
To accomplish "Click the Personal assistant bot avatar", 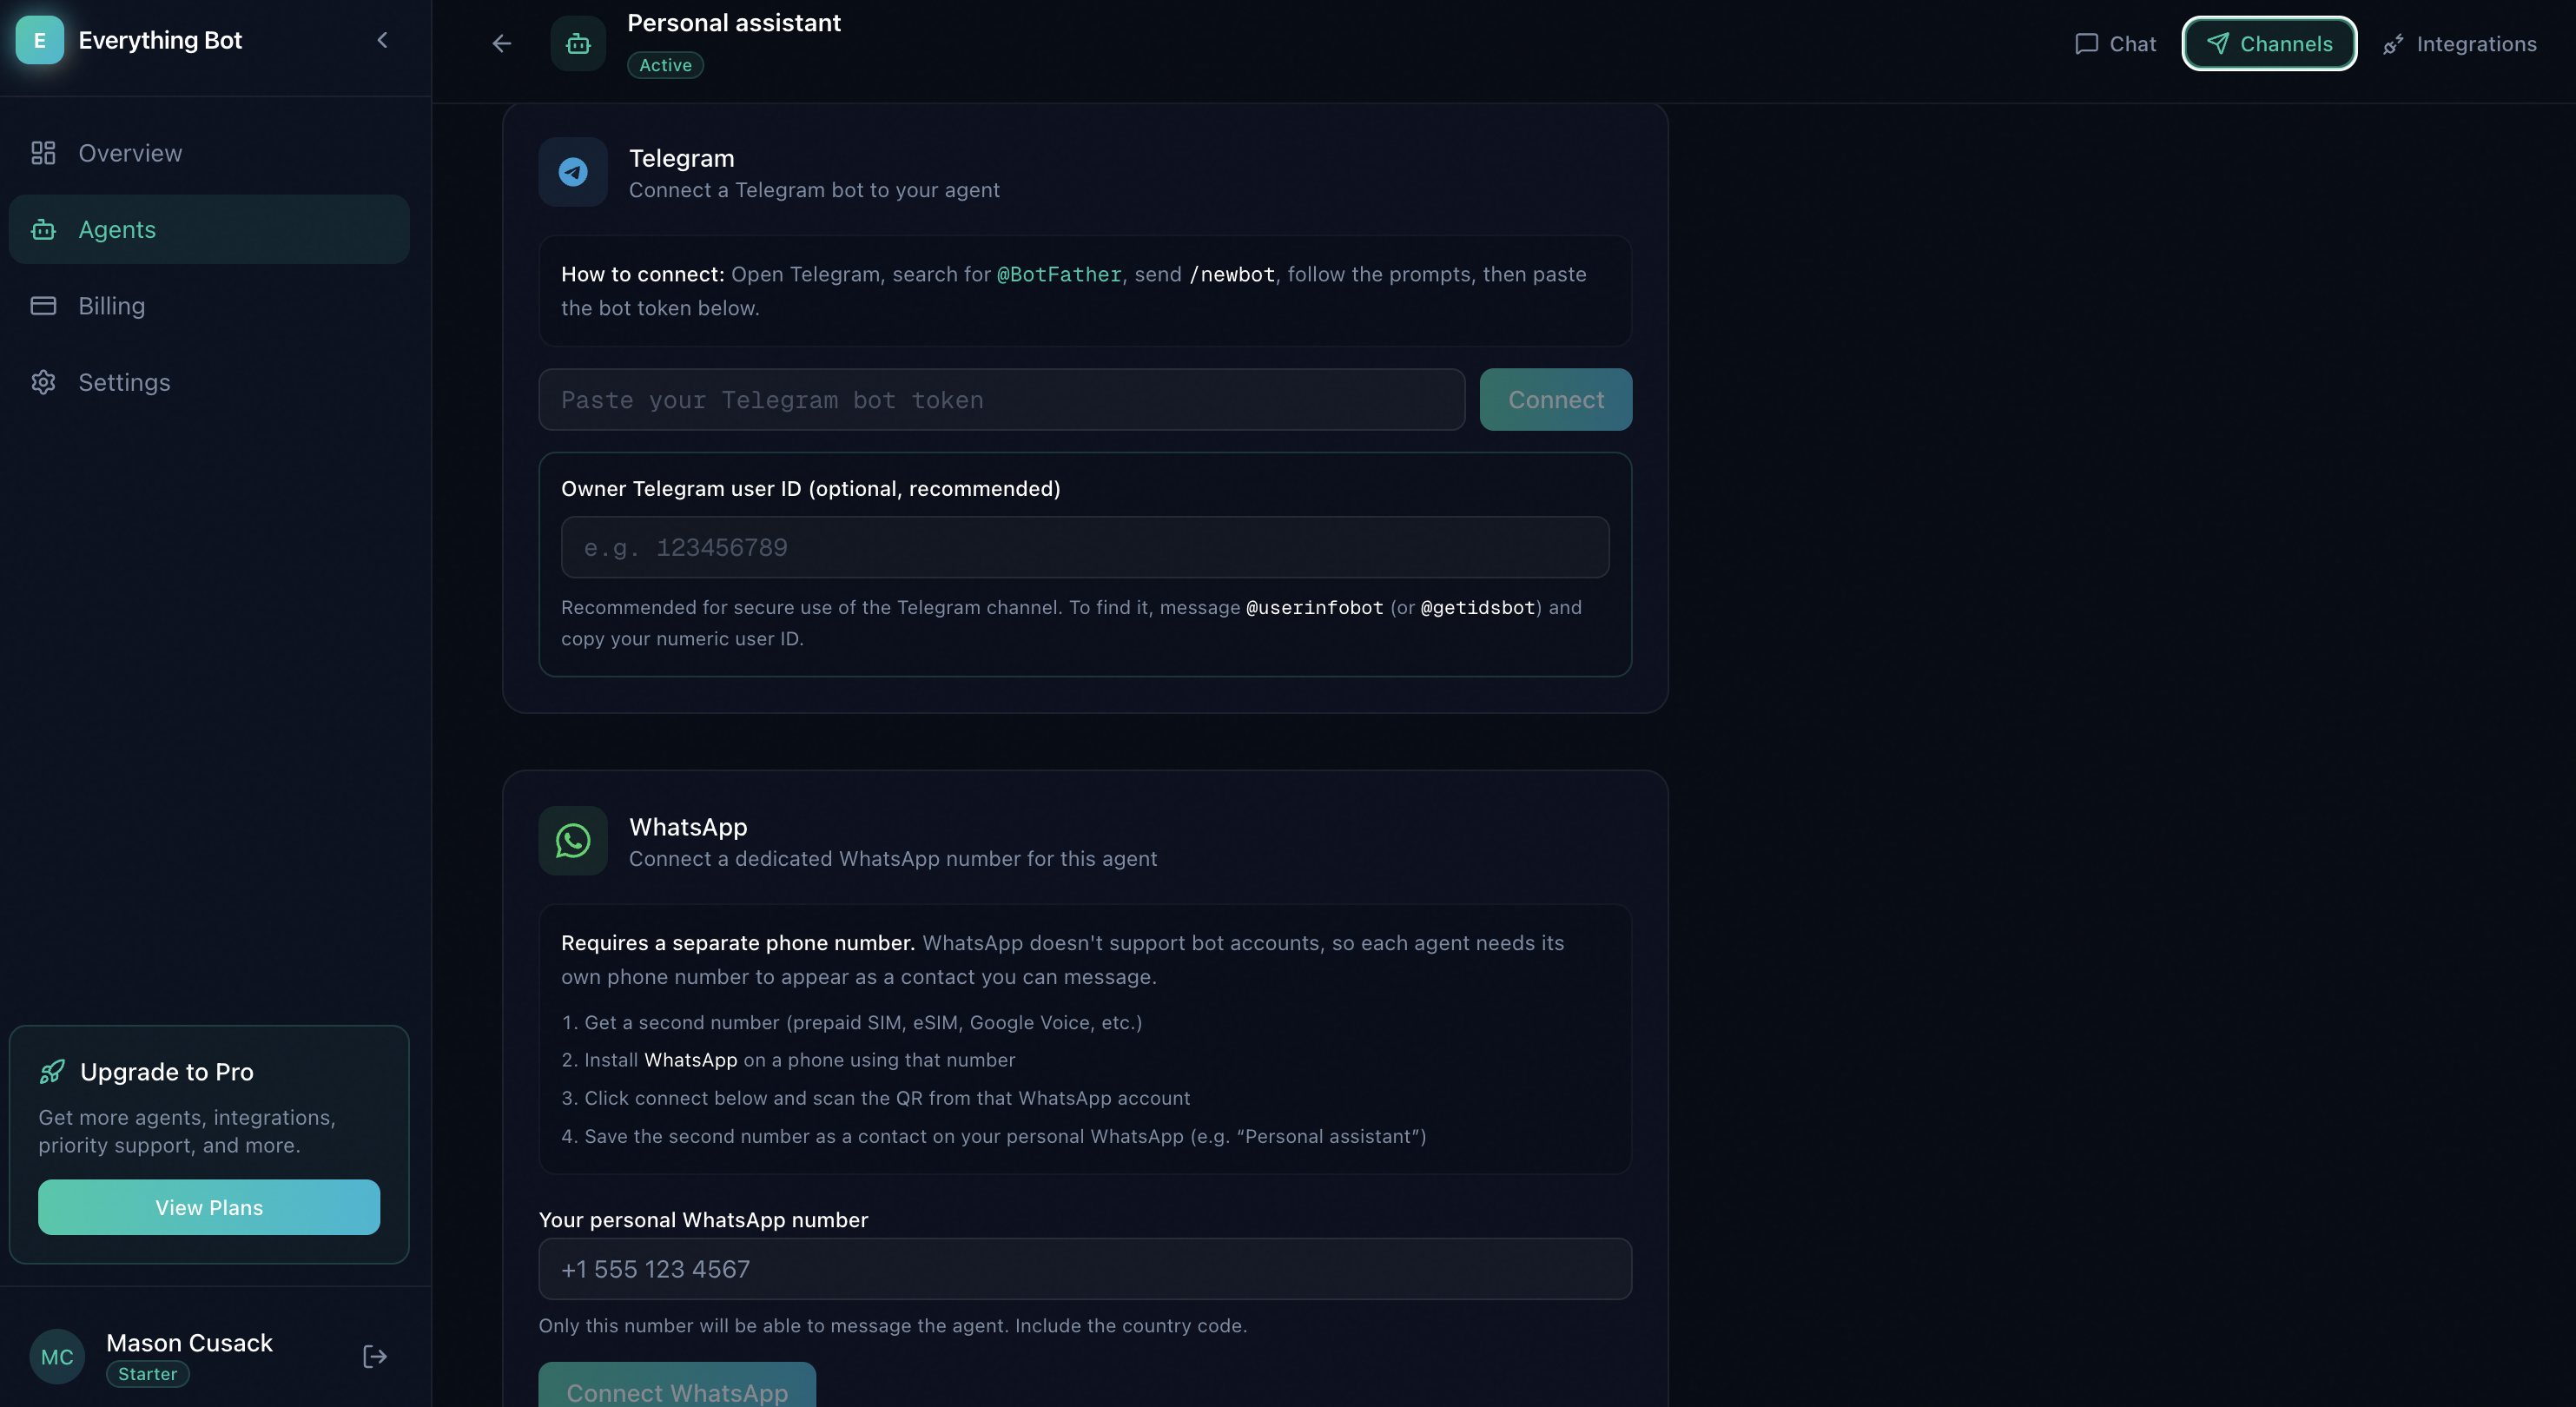I will point(578,43).
